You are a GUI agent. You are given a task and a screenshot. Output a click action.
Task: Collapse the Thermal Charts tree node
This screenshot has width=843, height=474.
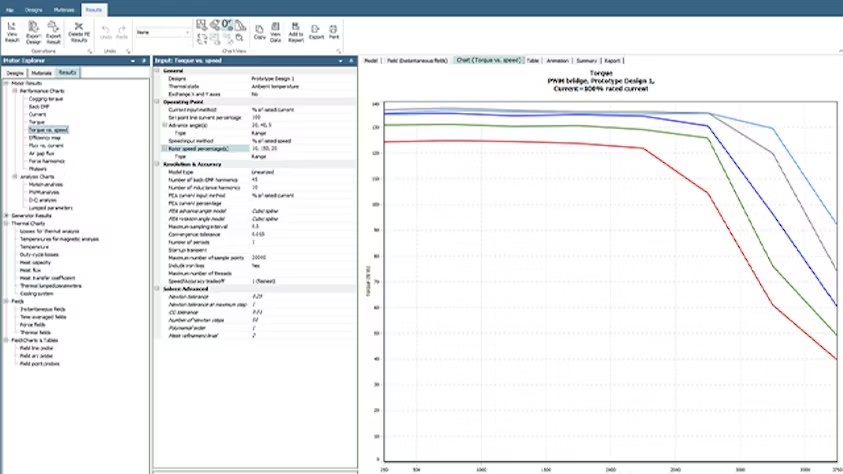pyautogui.click(x=4, y=223)
